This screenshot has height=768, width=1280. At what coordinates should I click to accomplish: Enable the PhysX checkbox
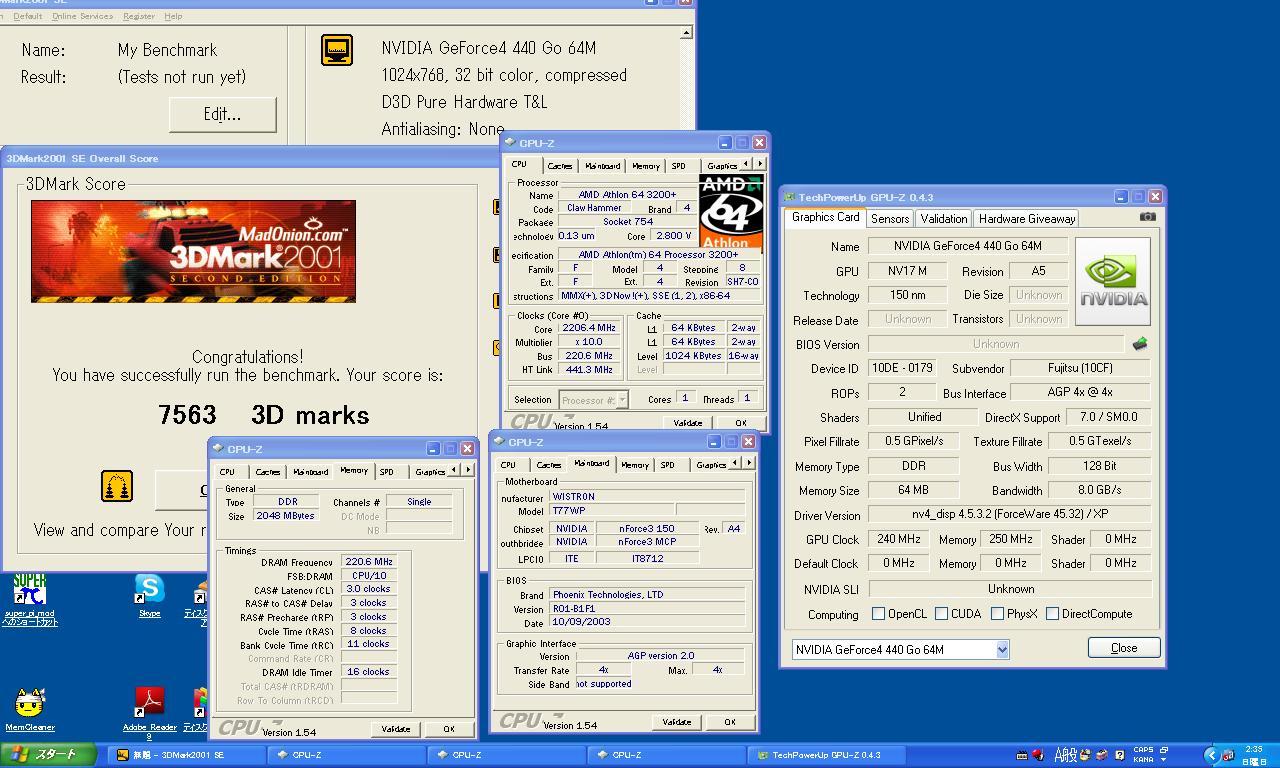coord(997,614)
